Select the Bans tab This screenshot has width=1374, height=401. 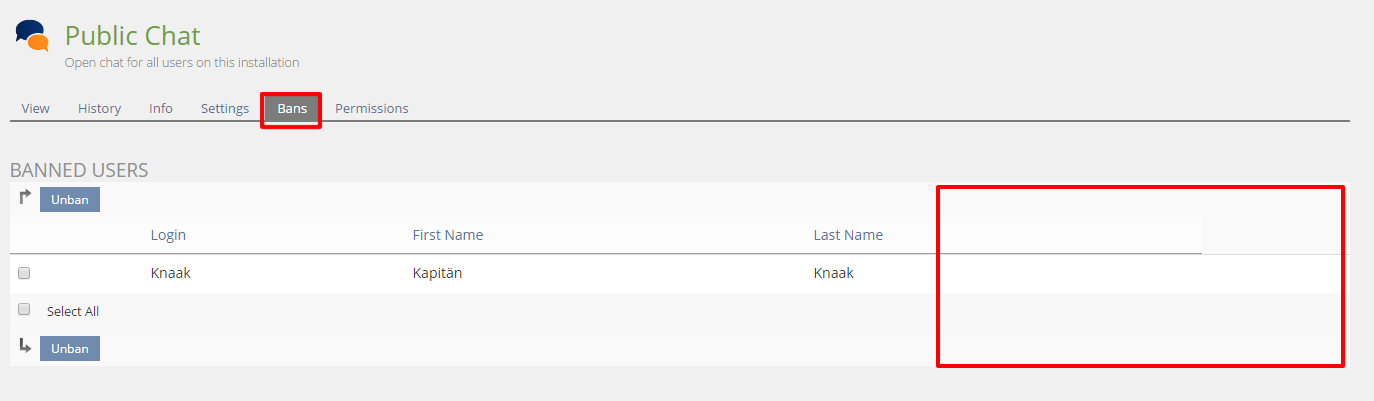(x=292, y=108)
